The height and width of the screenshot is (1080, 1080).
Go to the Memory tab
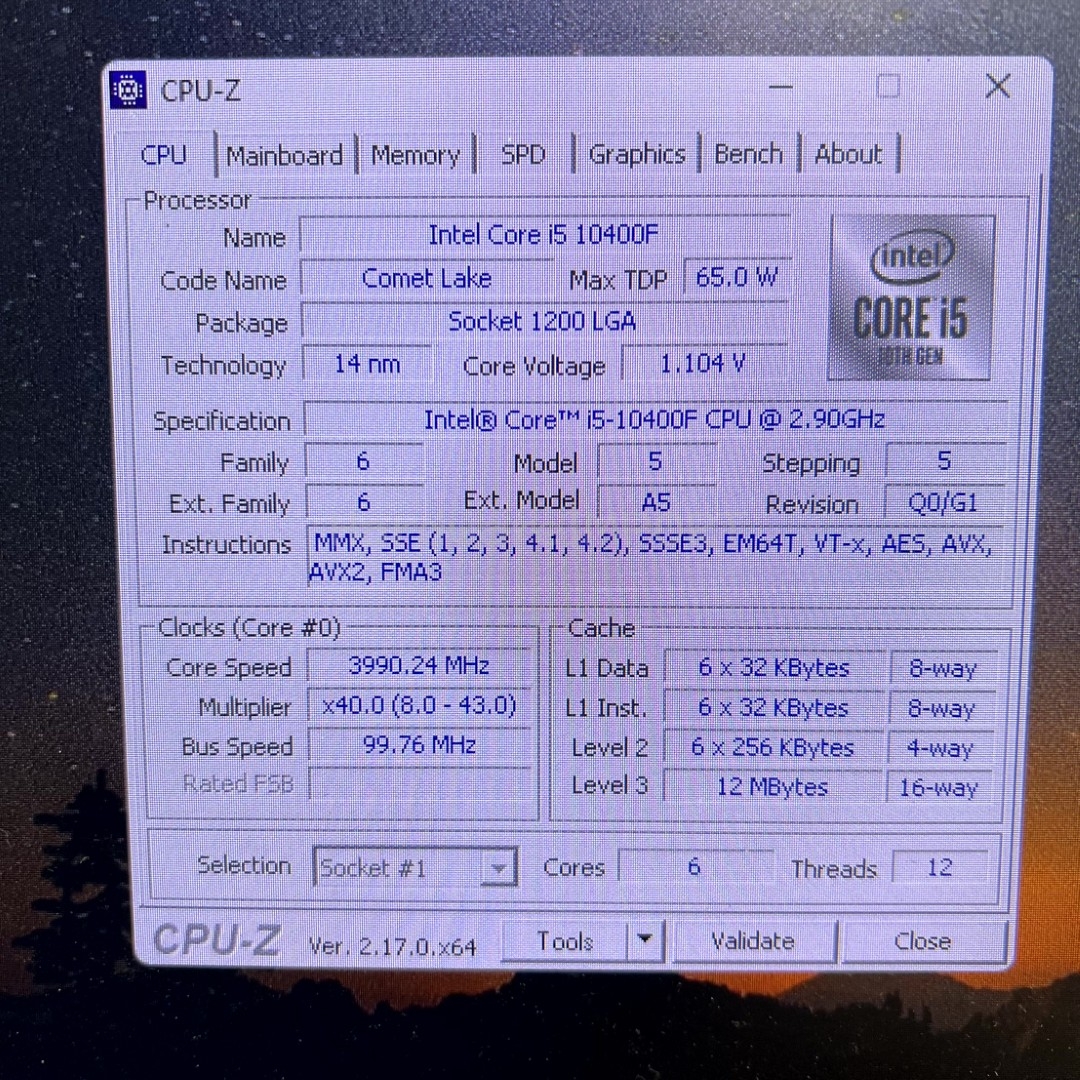pos(415,156)
